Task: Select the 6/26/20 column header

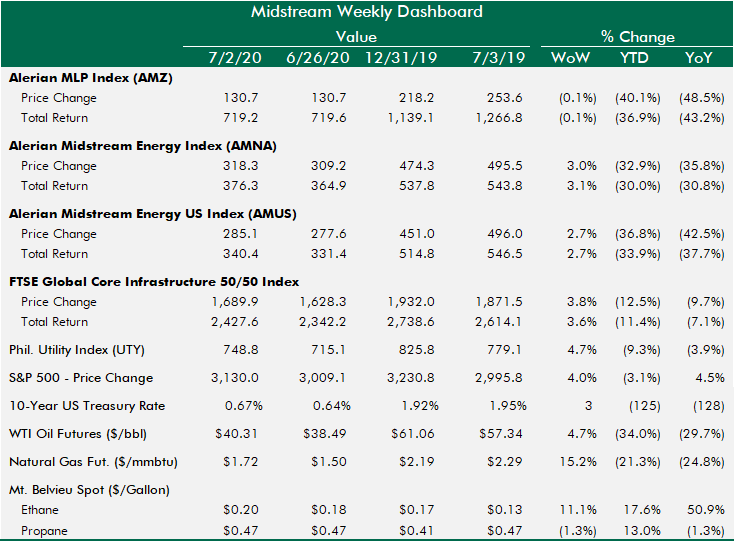Action: (x=318, y=58)
